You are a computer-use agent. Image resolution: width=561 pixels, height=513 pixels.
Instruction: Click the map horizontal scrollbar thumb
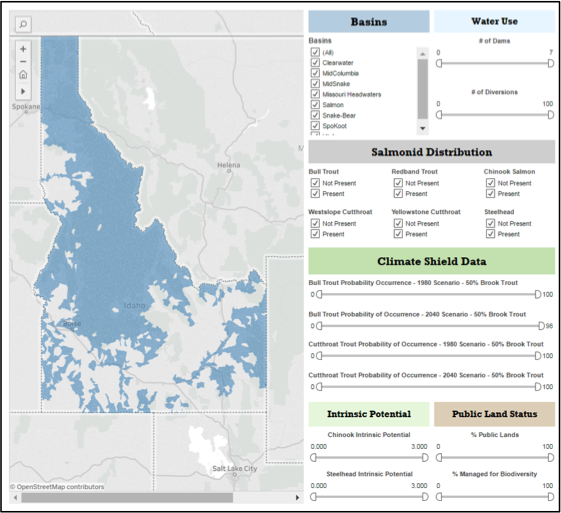(127, 498)
